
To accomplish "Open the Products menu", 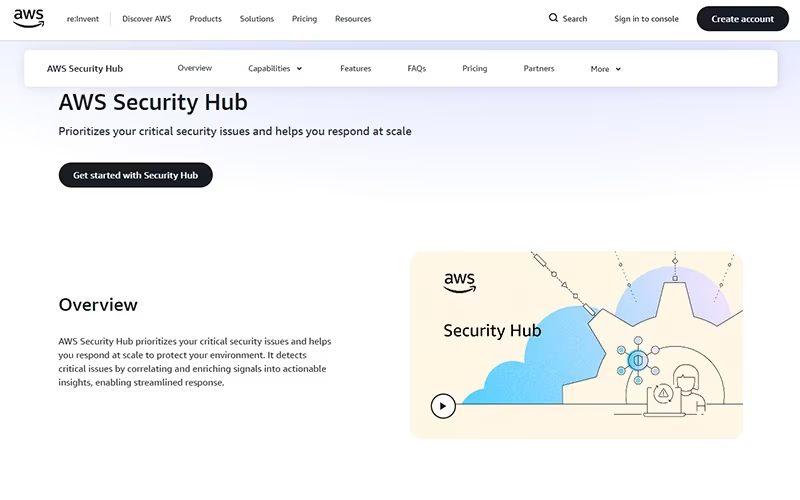I will coord(206,19).
